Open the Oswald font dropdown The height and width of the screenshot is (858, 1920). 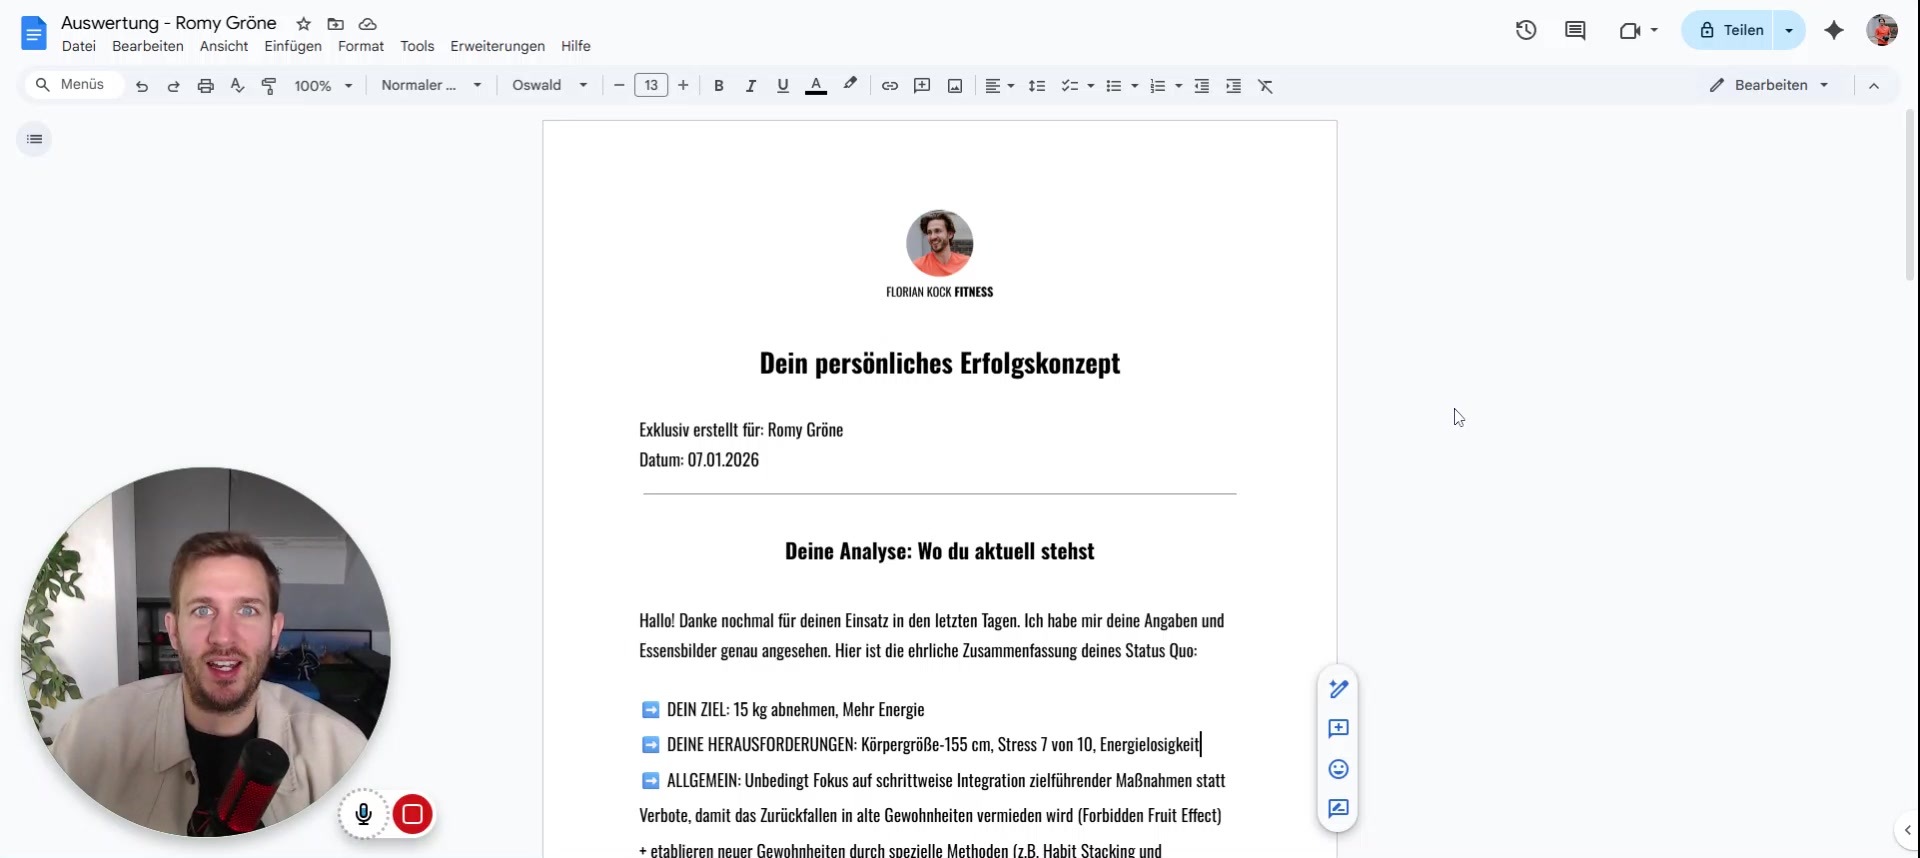[549, 86]
